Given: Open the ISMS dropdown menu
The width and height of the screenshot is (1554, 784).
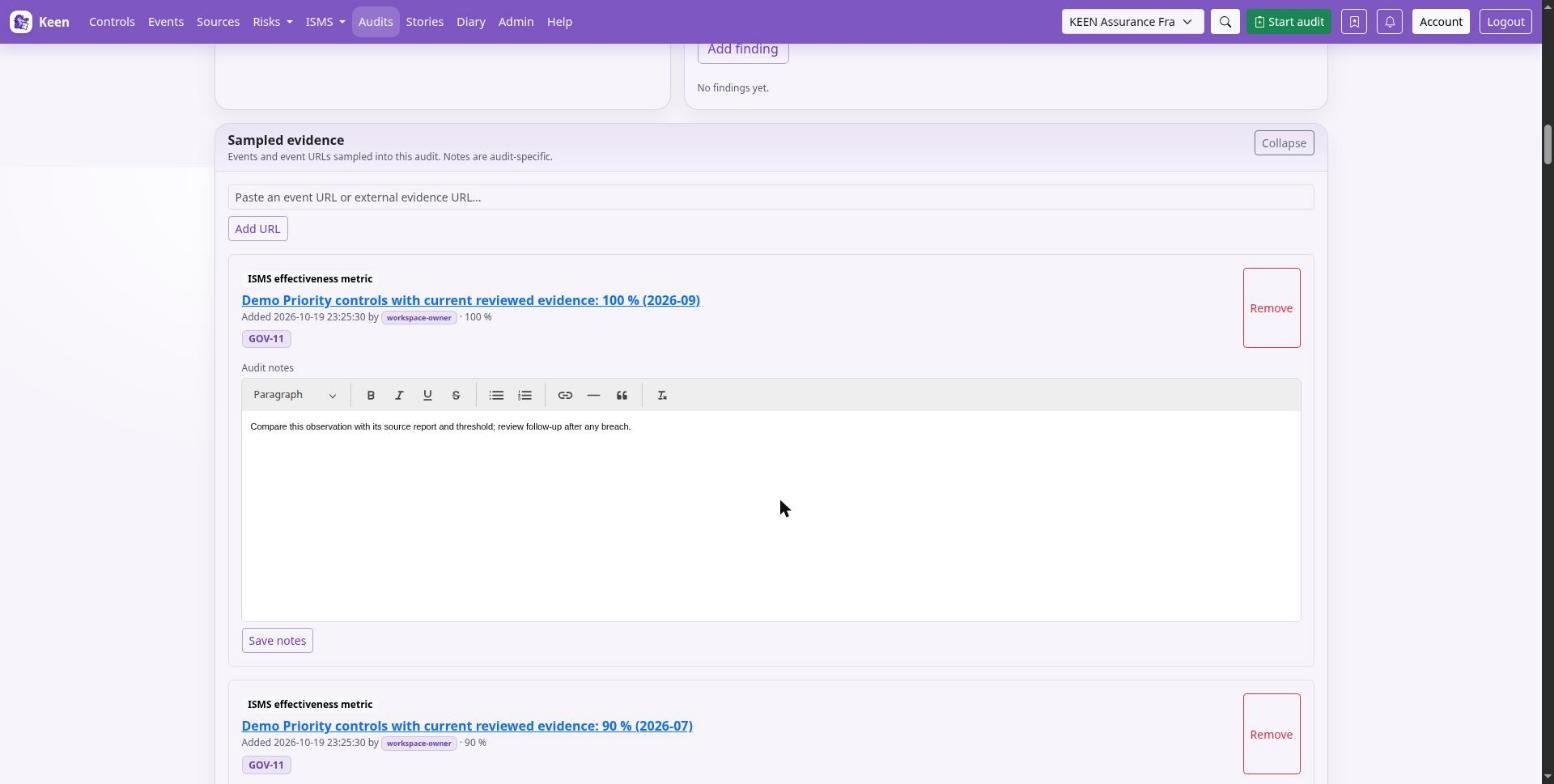Looking at the screenshot, I should 325,21.
